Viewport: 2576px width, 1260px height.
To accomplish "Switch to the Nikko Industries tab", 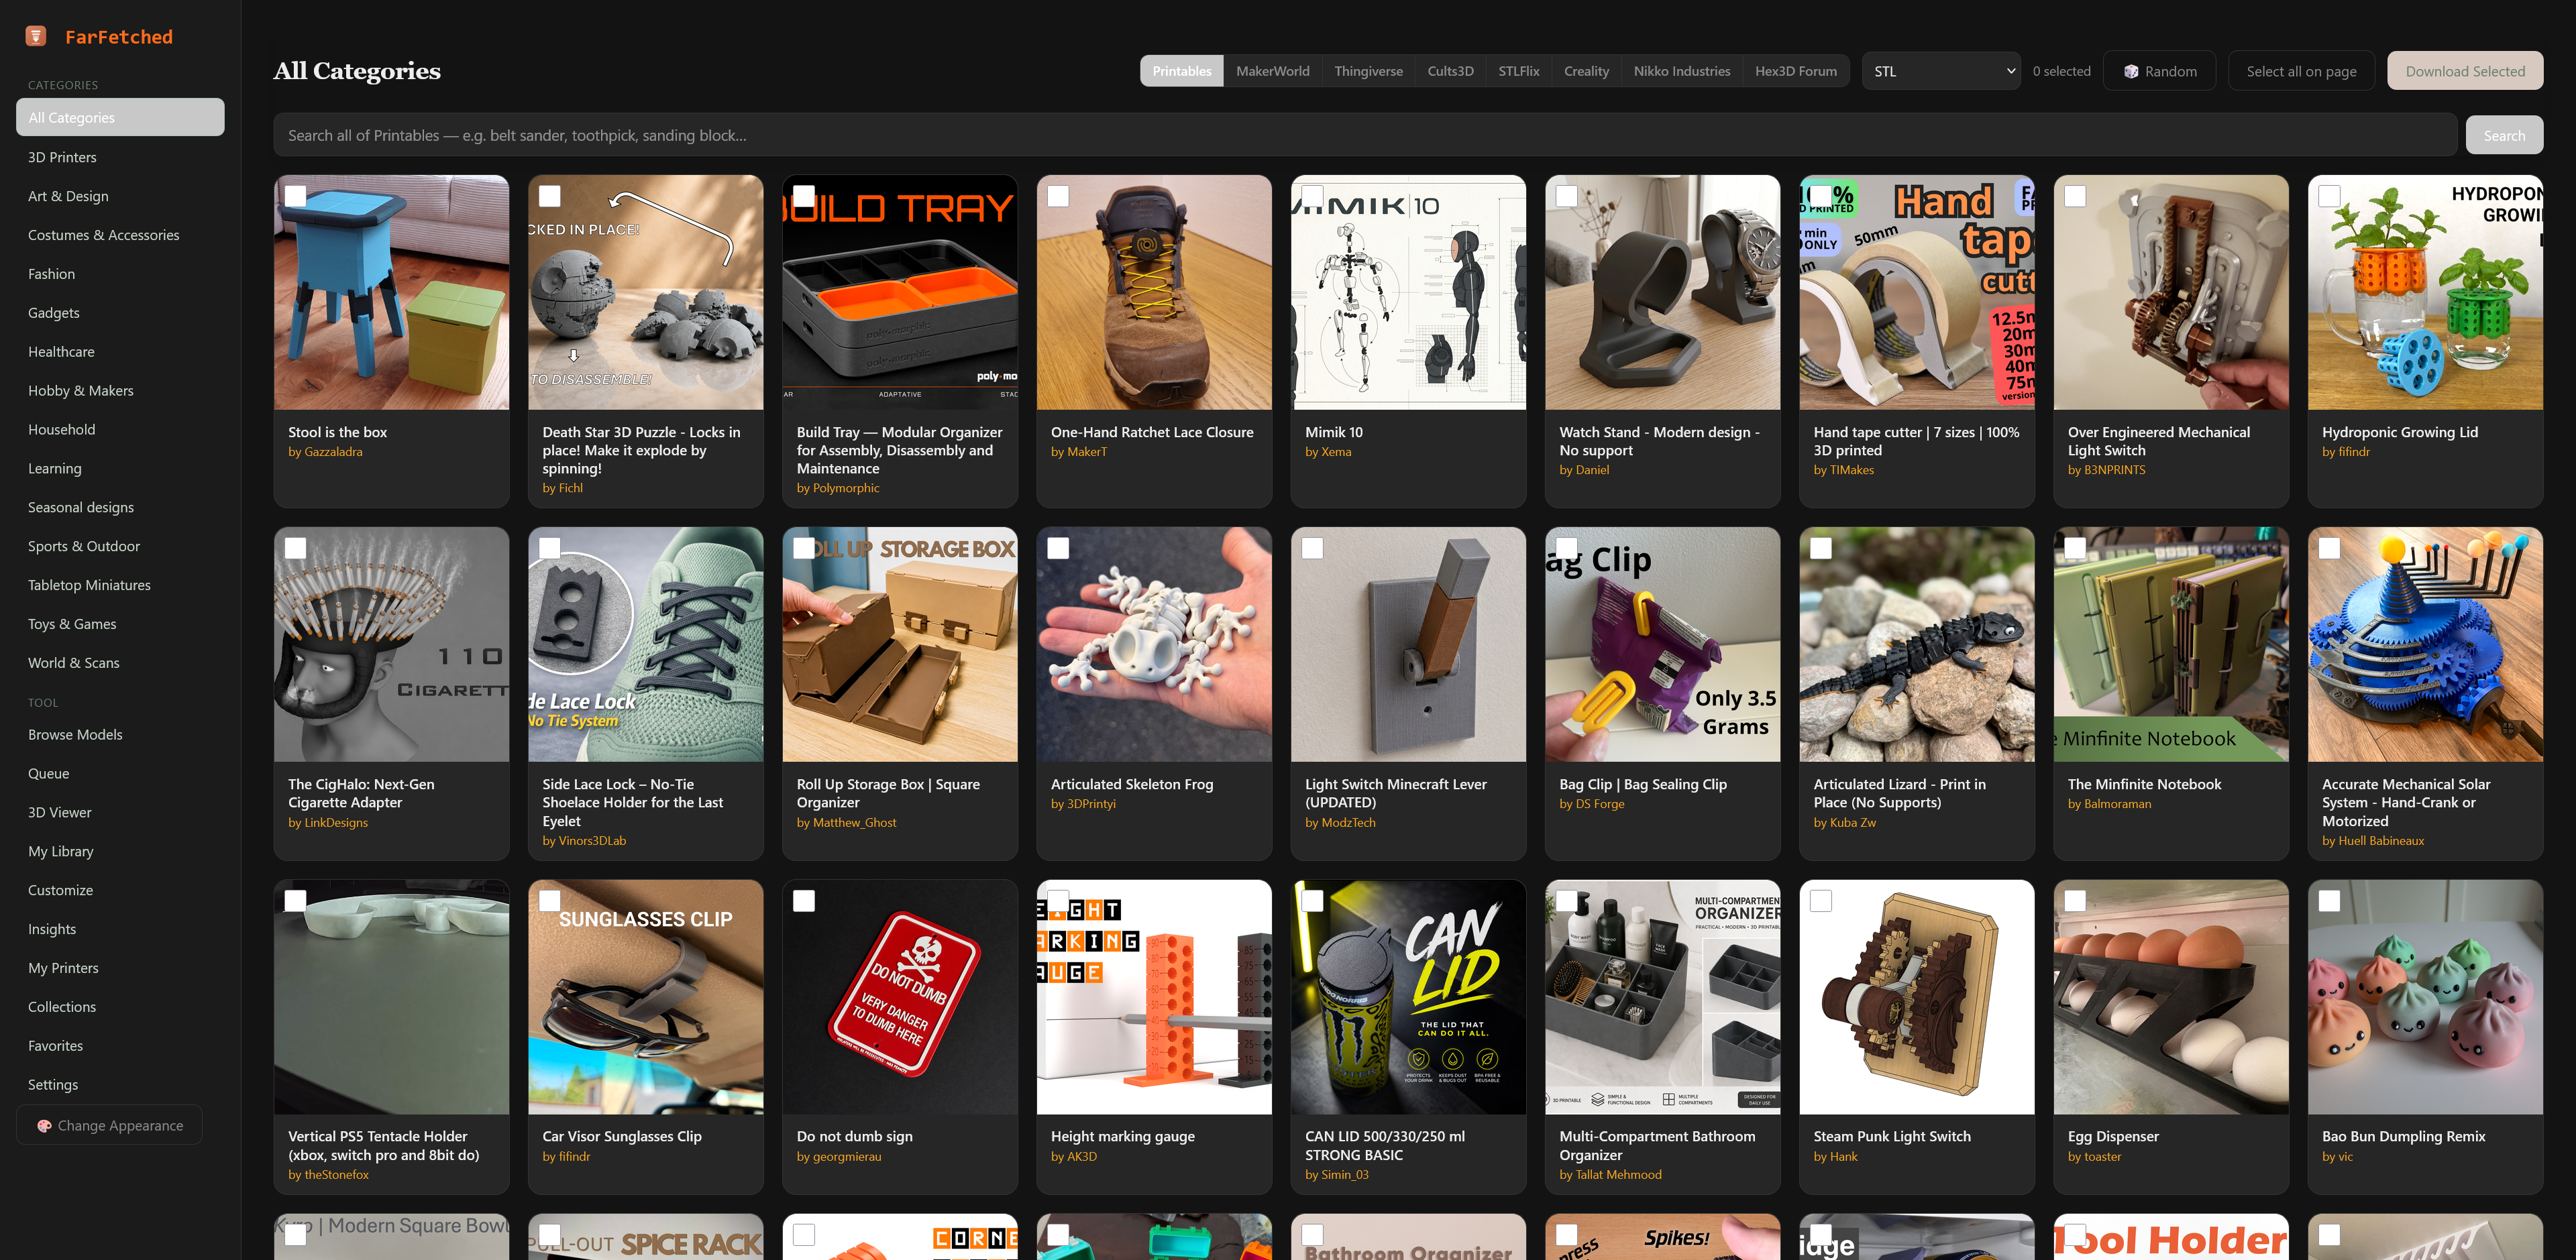I will click(x=1681, y=71).
